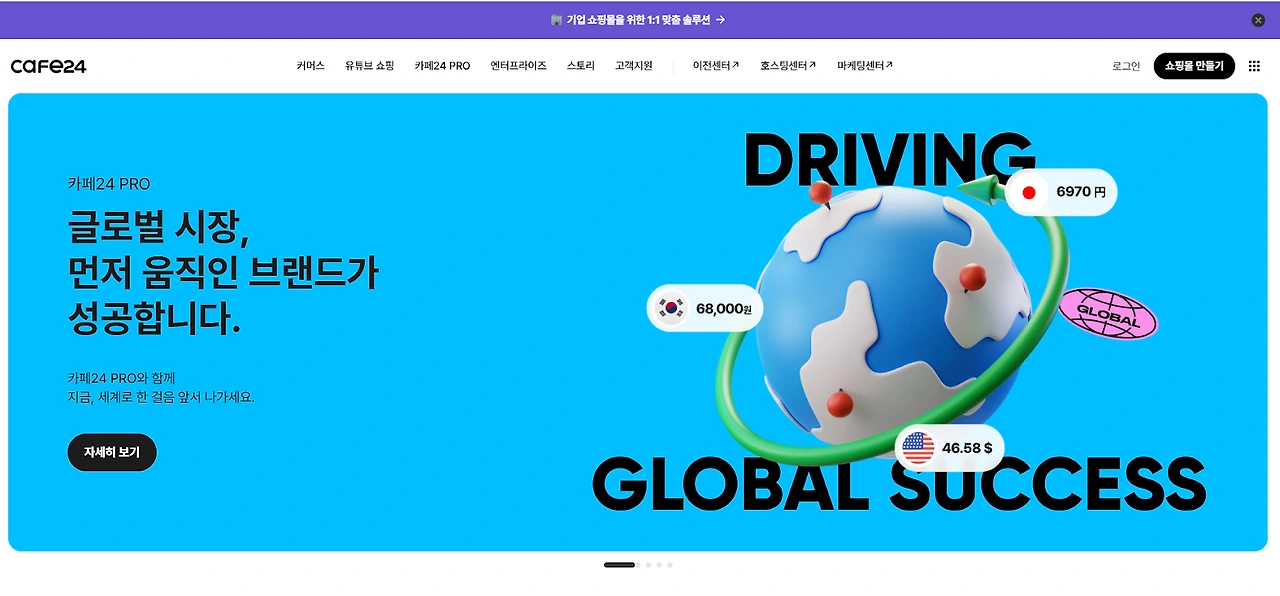1280x596 pixels.
Task: Click the 자세히 보기 button
Action: (x=112, y=452)
